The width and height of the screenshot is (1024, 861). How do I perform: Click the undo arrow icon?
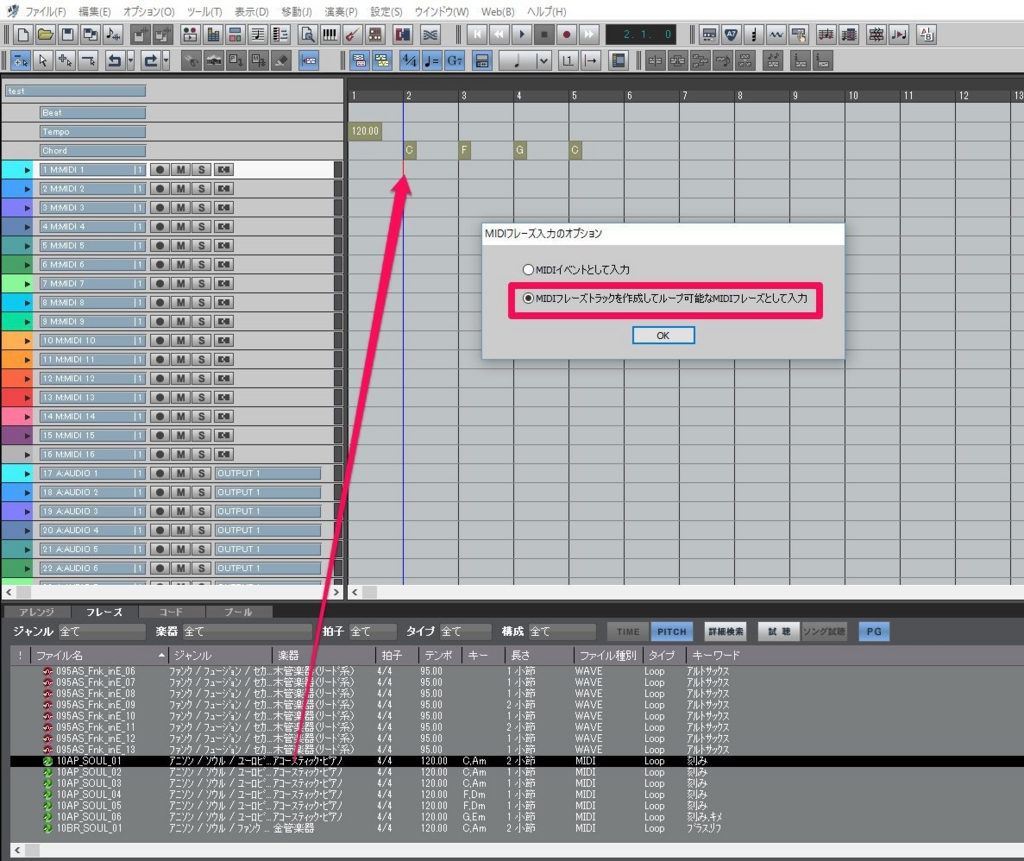pos(114,61)
